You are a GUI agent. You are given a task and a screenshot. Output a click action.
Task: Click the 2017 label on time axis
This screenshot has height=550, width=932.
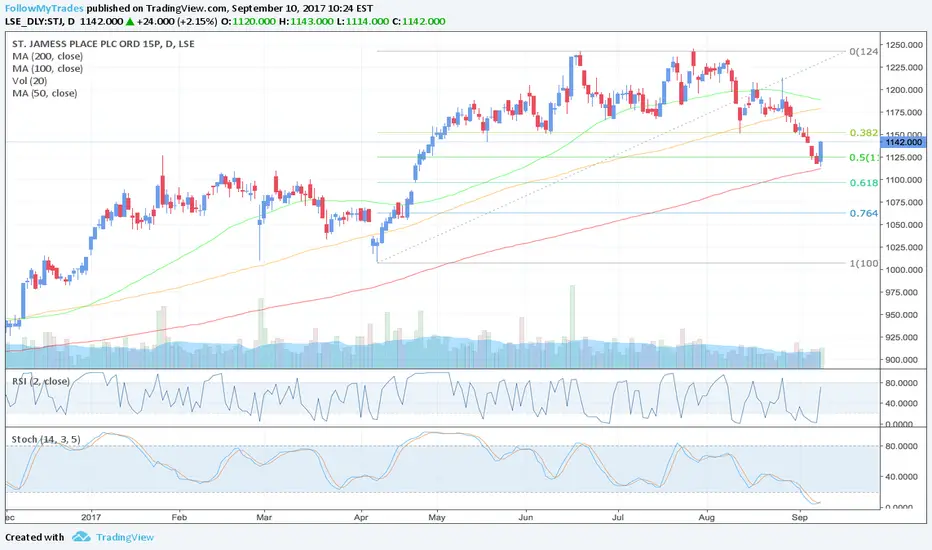[92, 517]
